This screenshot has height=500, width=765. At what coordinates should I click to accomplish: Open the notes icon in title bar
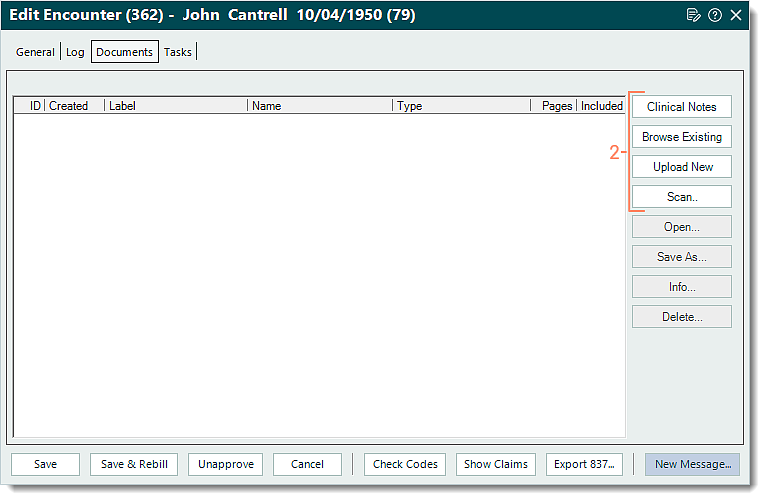pos(694,15)
